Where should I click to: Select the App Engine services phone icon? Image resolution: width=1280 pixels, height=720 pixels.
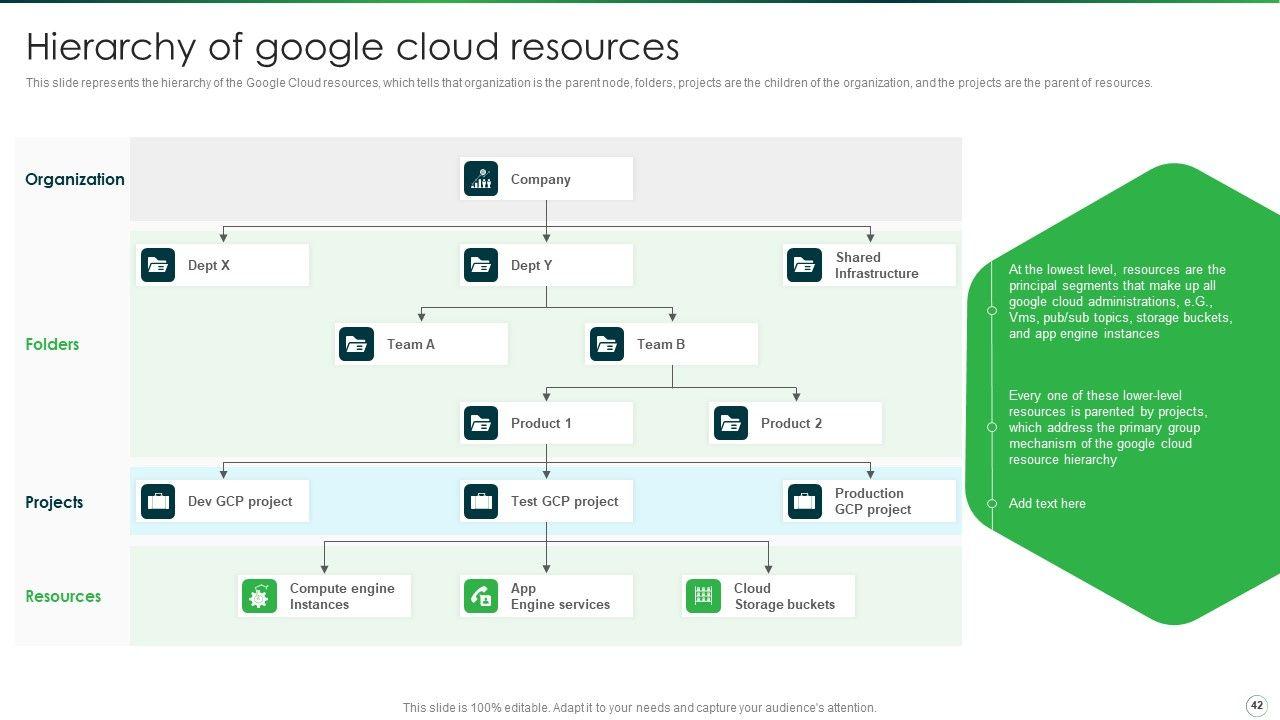pyautogui.click(x=481, y=596)
